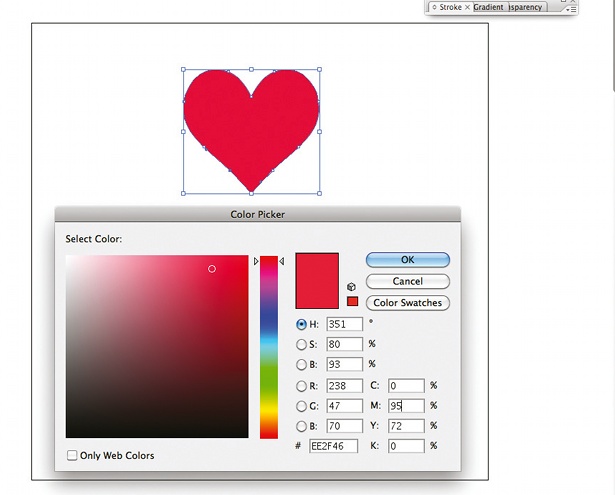Click the out-of-gamut warning cube icon
Image resolution: width=615 pixels, height=495 pixels.
coord(351,287)
